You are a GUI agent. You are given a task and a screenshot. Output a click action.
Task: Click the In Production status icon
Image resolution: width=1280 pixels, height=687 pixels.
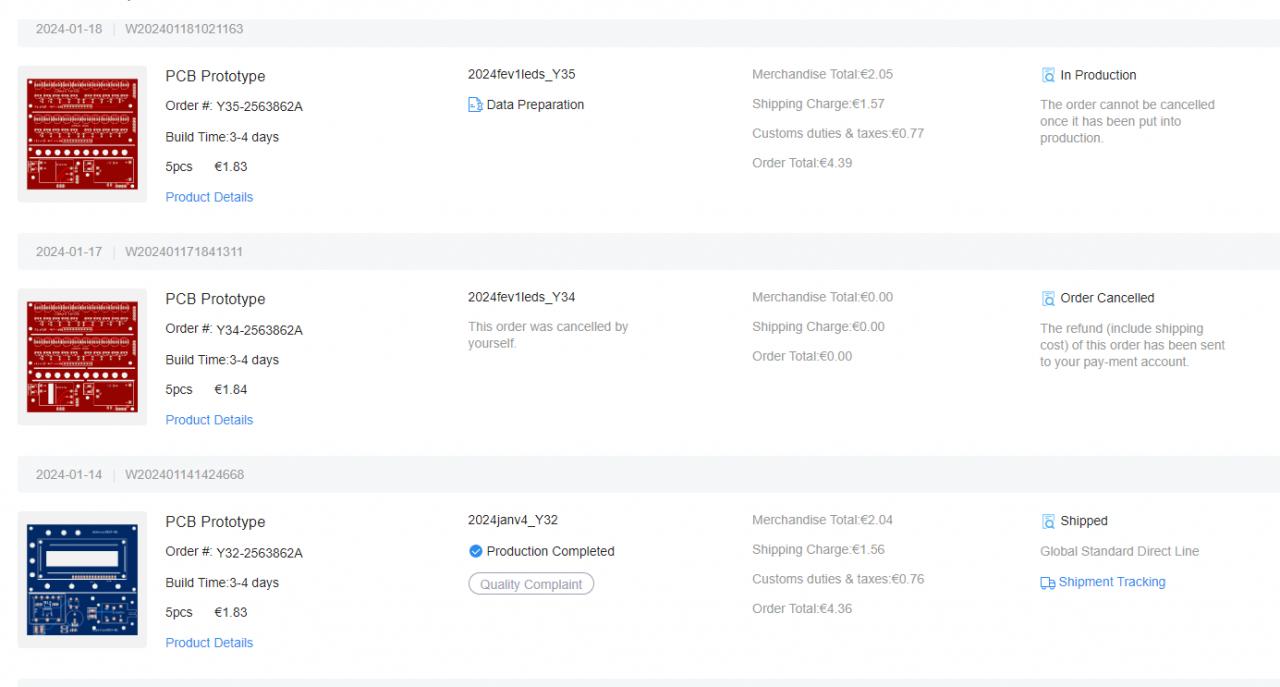[1048, 75]
